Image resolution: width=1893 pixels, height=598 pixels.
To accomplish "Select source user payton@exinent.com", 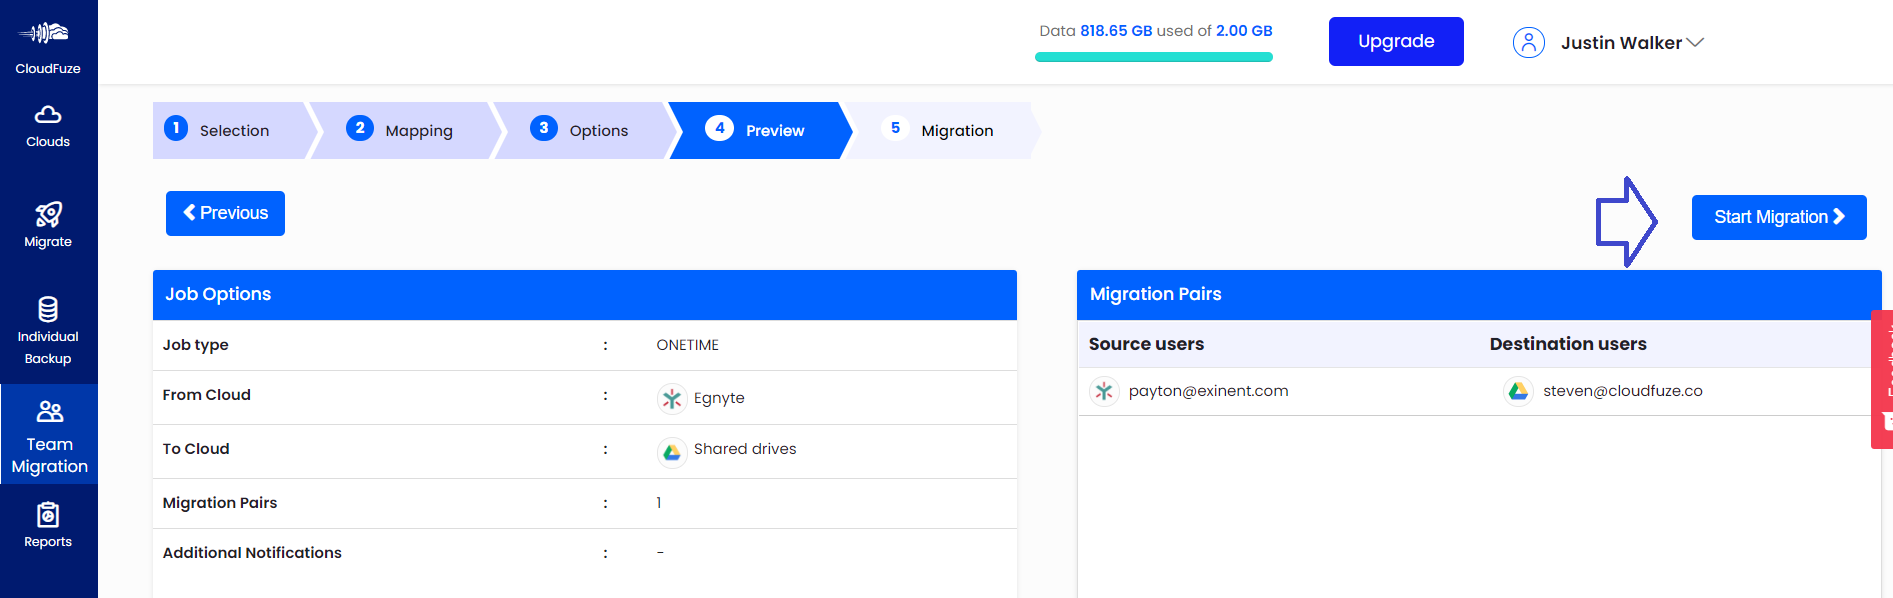I will (1208, 391).
